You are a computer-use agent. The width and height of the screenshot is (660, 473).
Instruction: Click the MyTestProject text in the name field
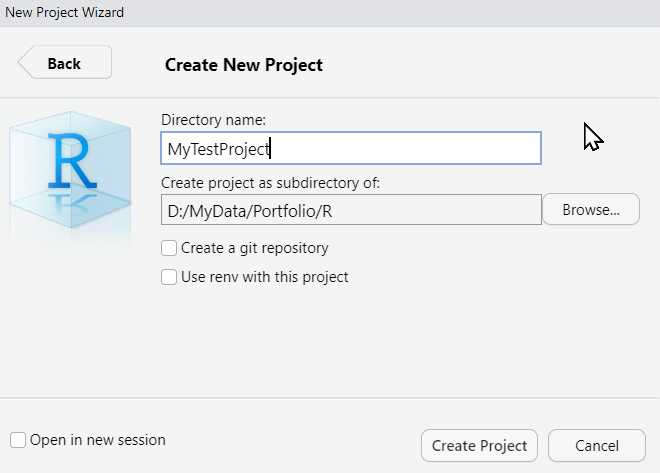click(x=218, y=149)
